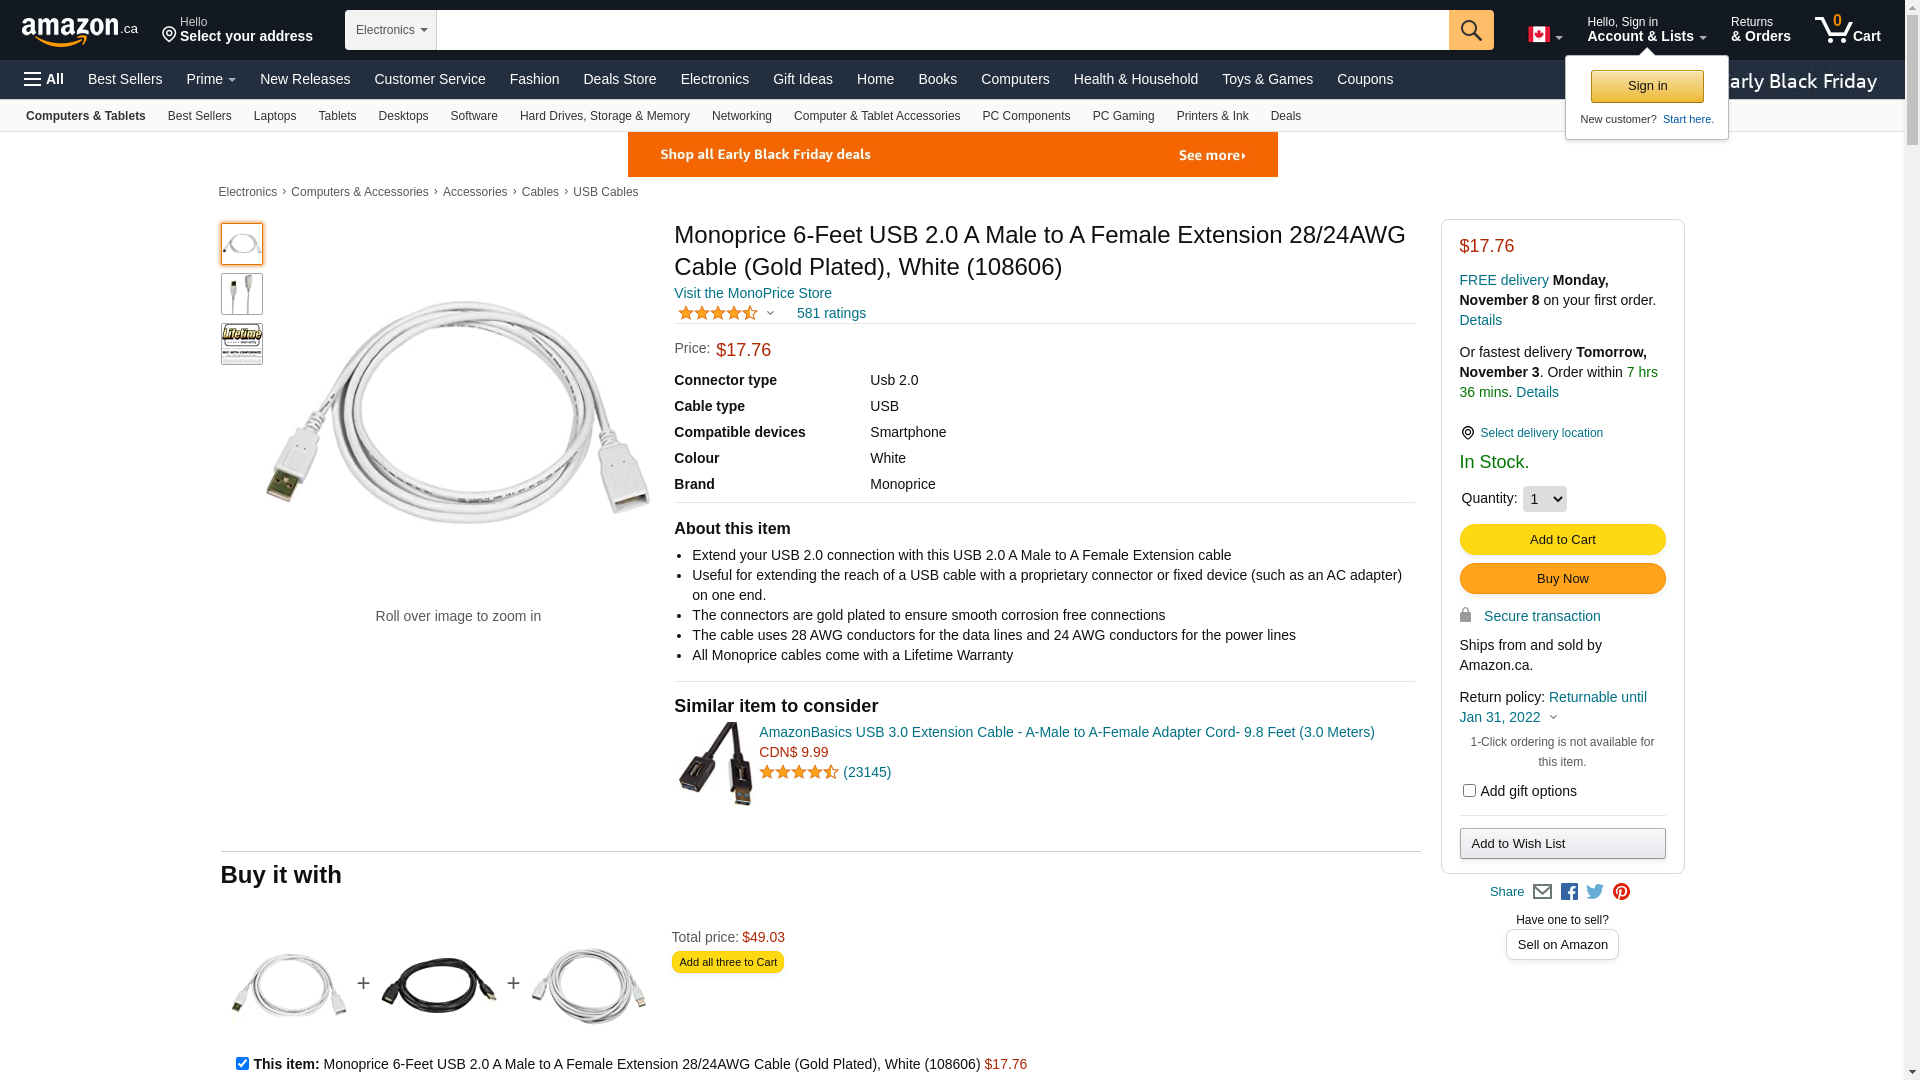This screenshot has height=1080, width=1920.
Task: Share on Facebook icon
Action: coord(1569,892)
